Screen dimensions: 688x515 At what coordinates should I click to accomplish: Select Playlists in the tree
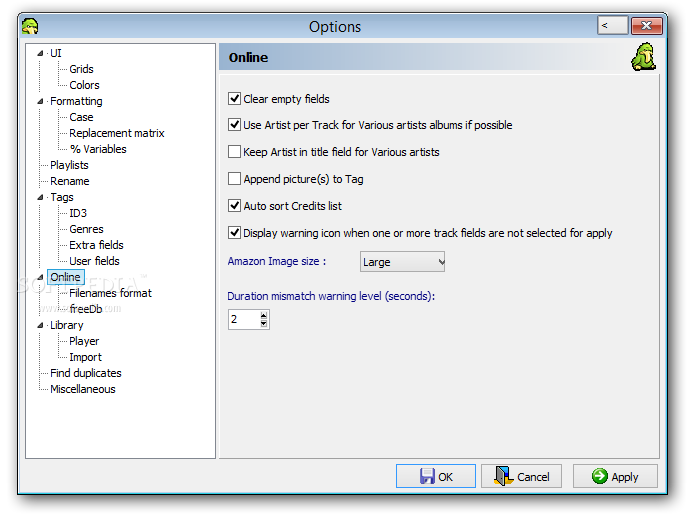[x=69, y=165]
